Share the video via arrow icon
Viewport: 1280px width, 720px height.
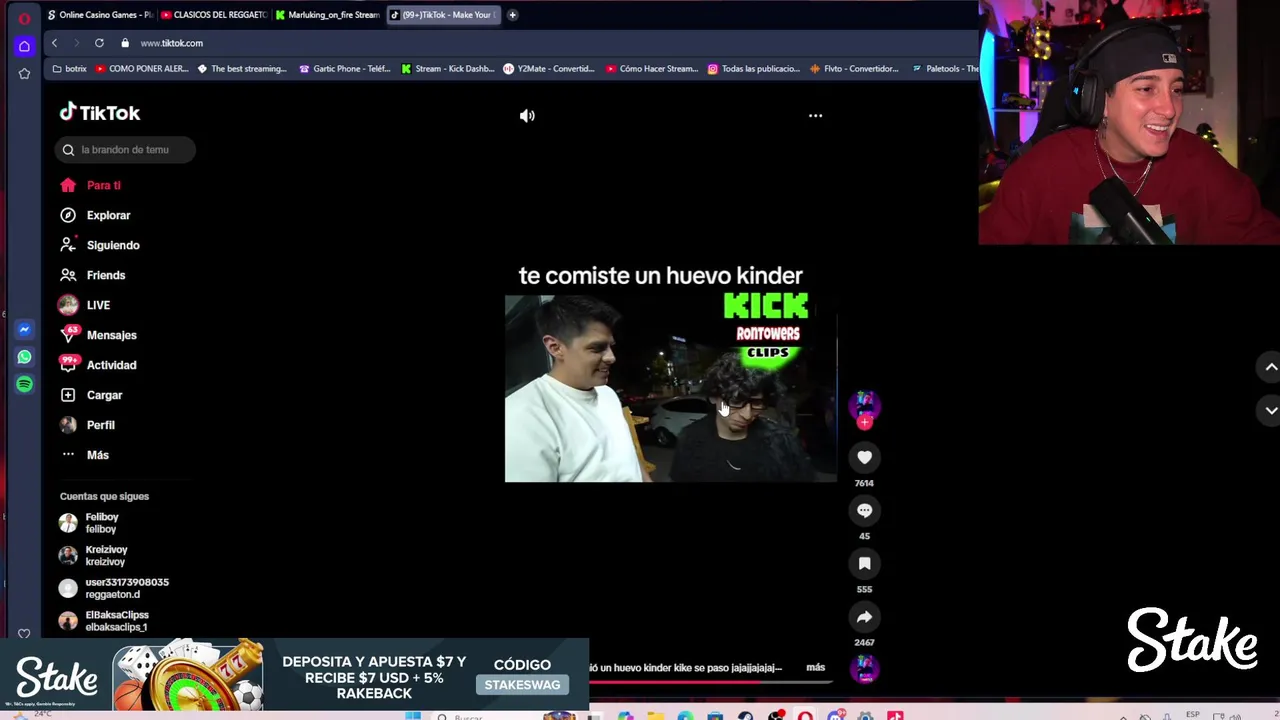click(x=864, y=617)
